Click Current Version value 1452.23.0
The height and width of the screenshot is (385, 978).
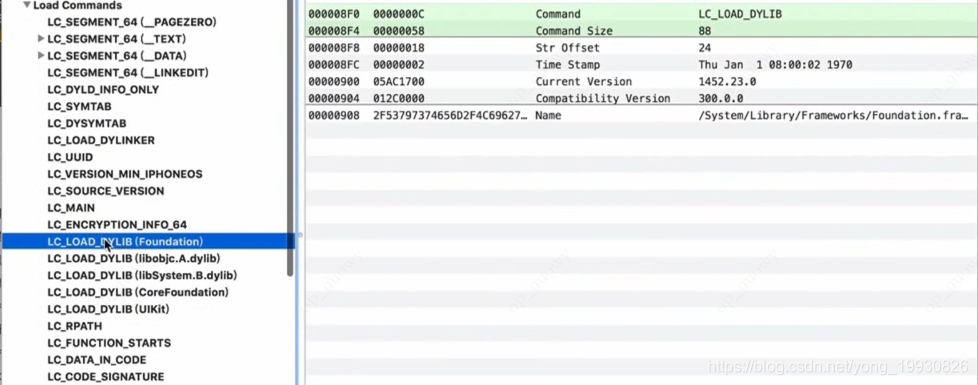(727, 82)
